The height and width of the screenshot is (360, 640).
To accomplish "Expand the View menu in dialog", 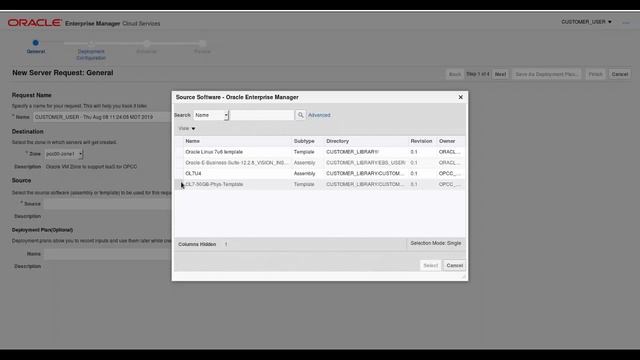I will click(187, 129).
